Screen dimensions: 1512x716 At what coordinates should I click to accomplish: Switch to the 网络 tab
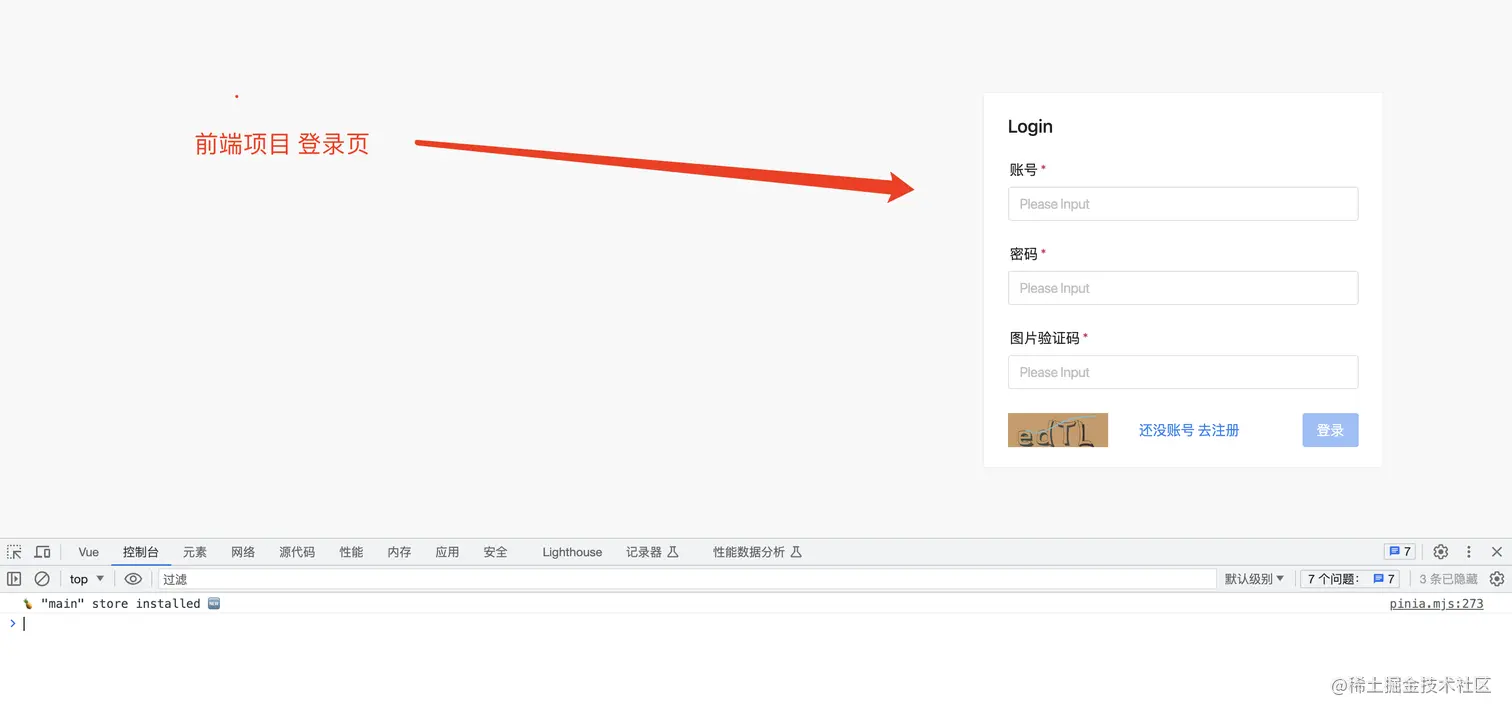pos(243,552)
